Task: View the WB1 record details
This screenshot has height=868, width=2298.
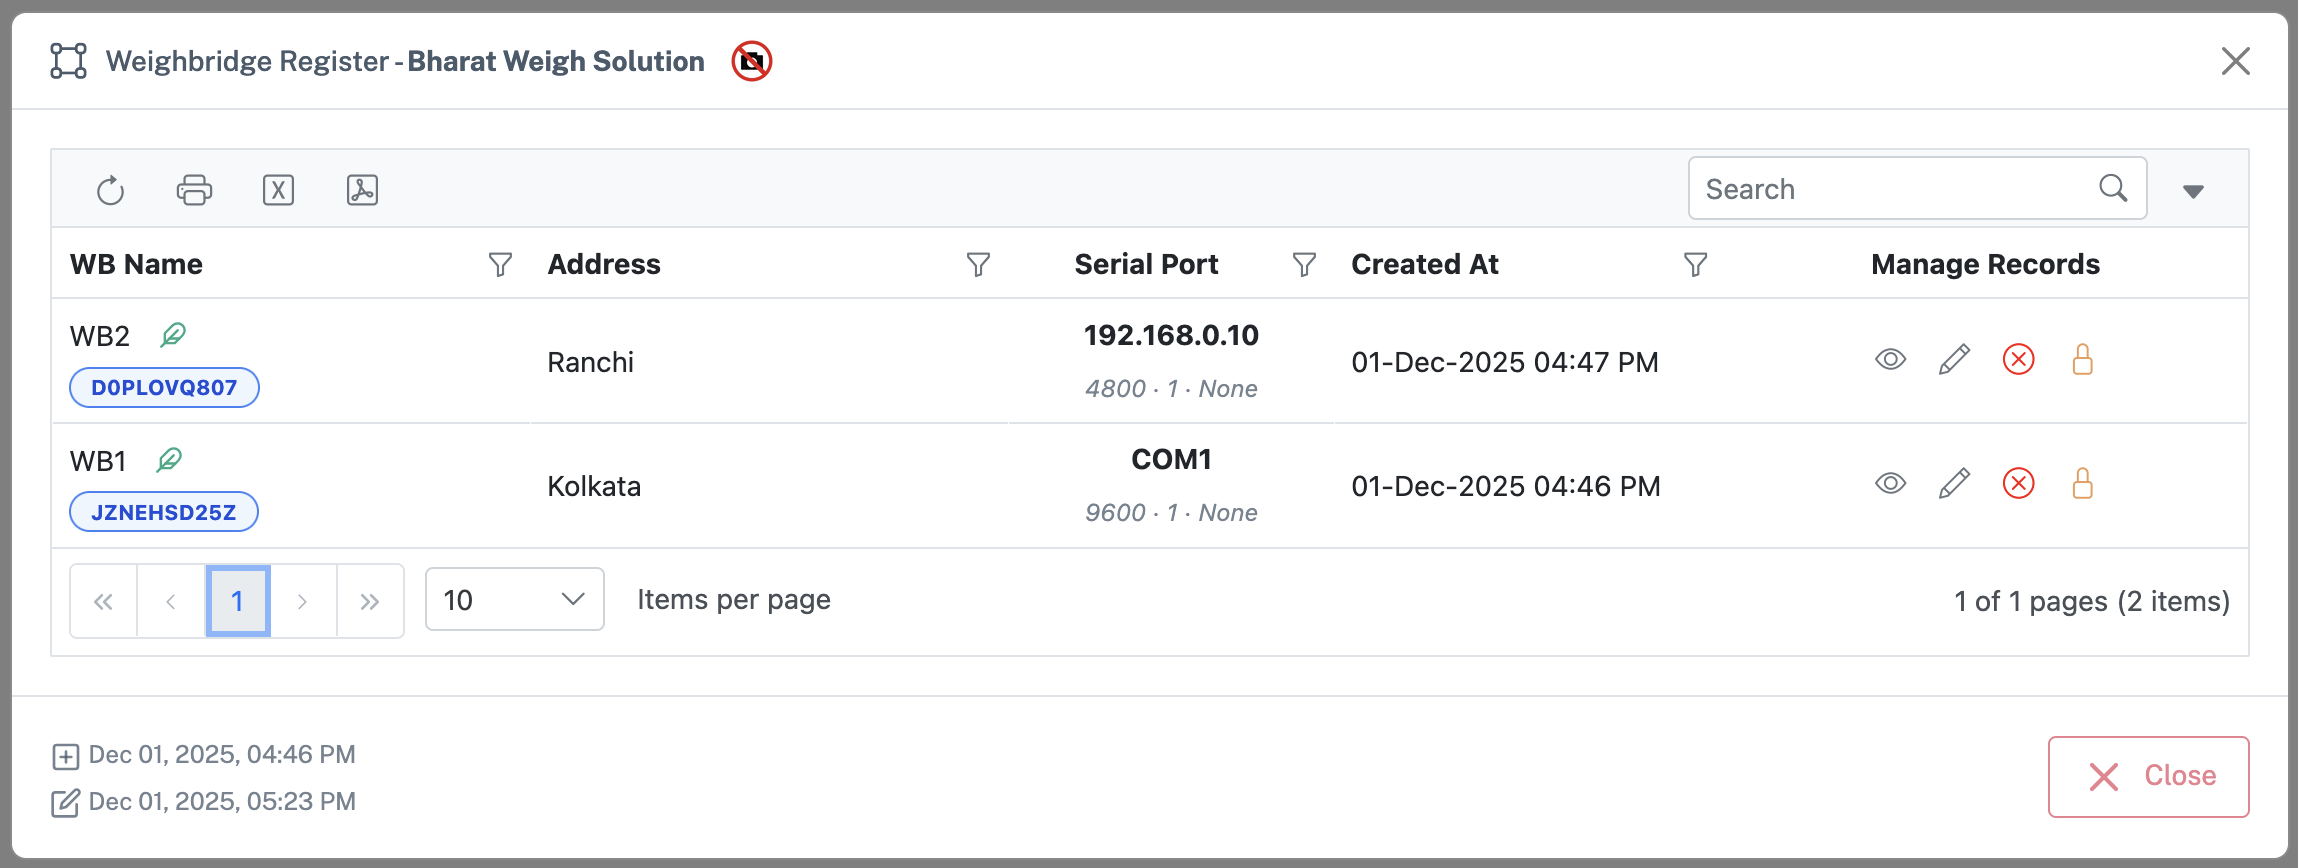Action: [1890, 484]
